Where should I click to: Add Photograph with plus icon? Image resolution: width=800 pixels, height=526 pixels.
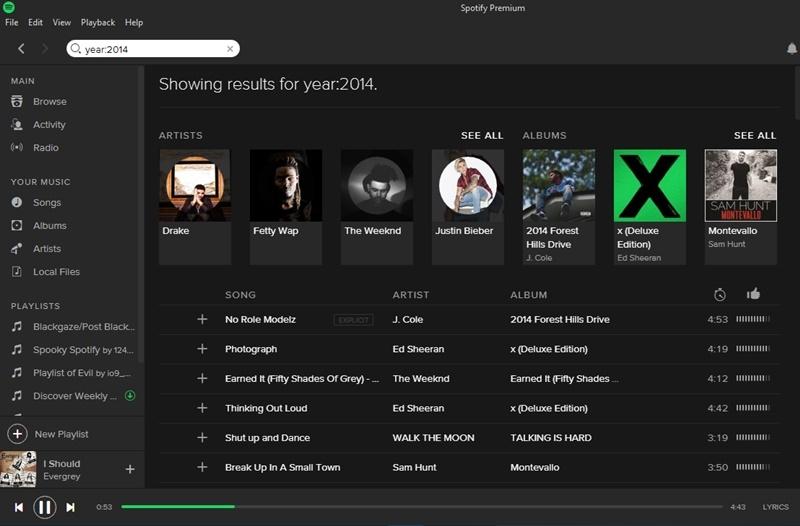pyautogui.click(x=202, y=349)
